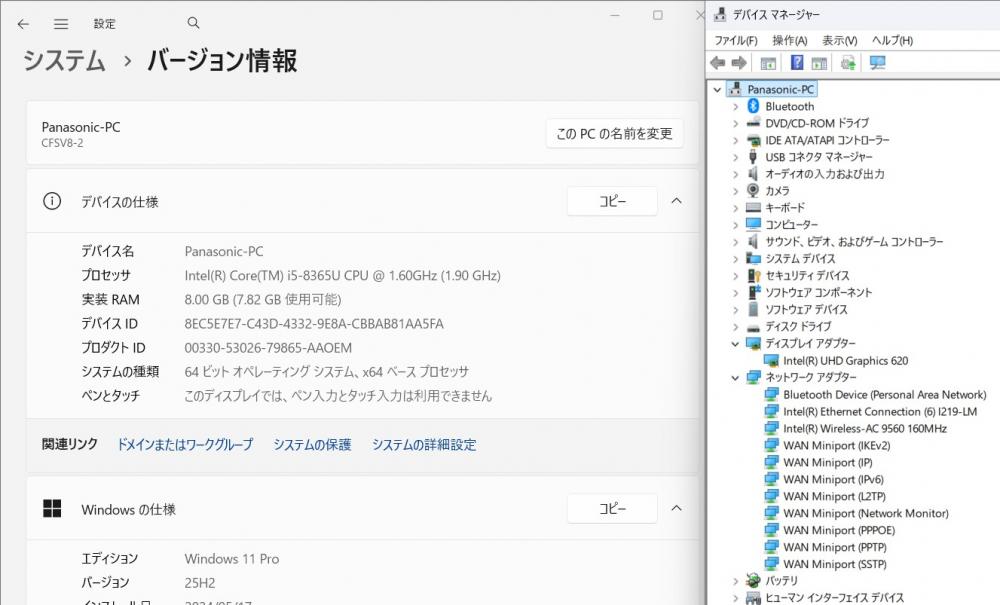Click the Windows logo icon beside Windows の仕様
The width and height of the screenshot is (1000, 605).
52,509
